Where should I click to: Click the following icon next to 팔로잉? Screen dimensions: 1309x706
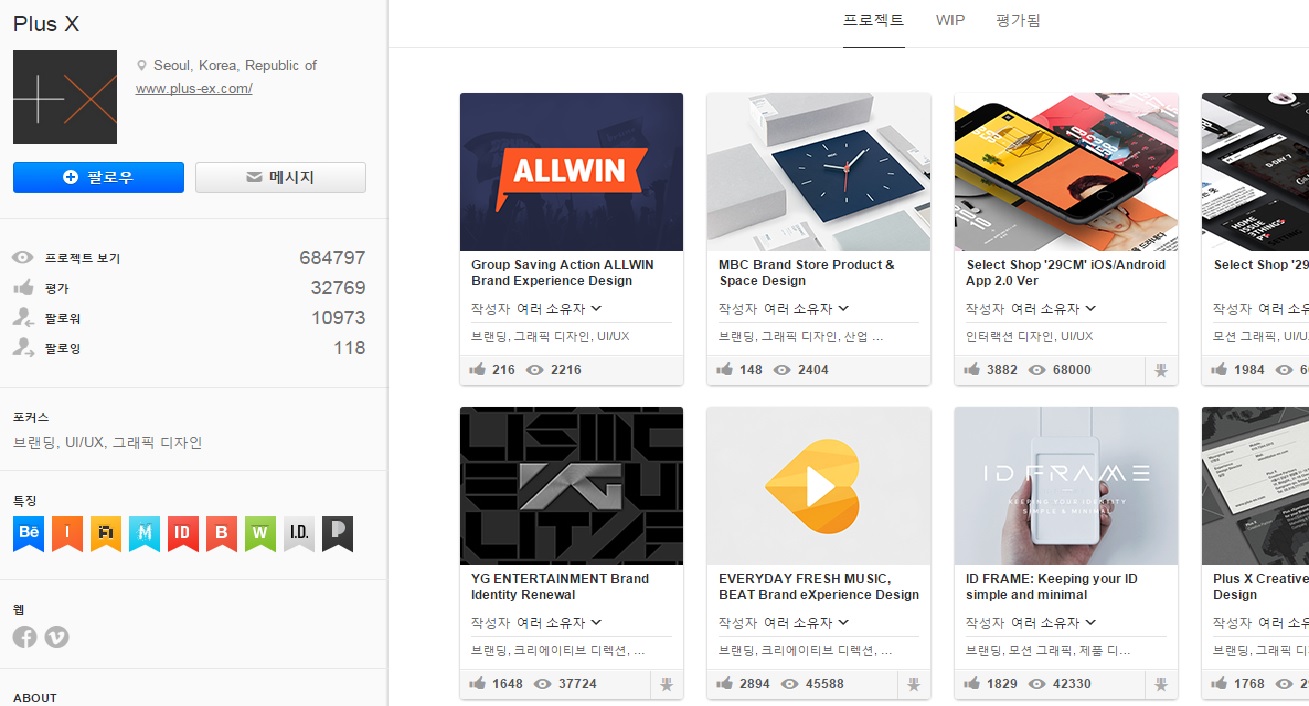(23, 347)
